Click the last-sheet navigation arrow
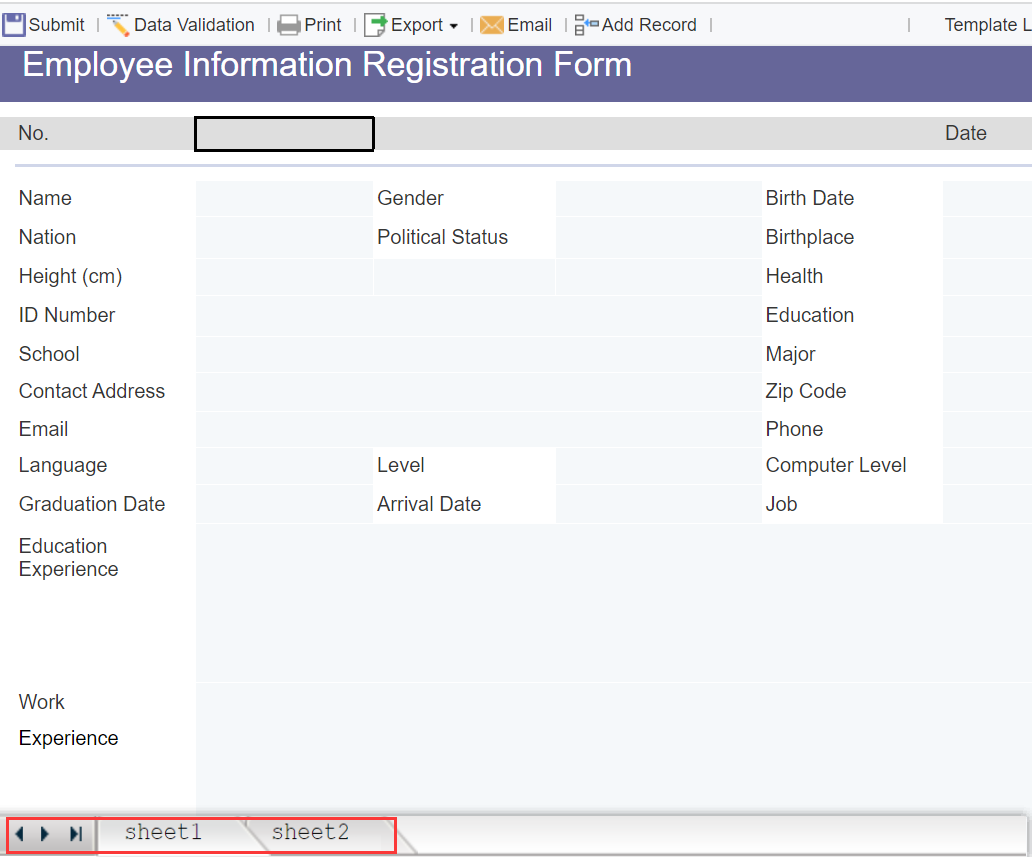1032x857 pixels. [75, 833]
